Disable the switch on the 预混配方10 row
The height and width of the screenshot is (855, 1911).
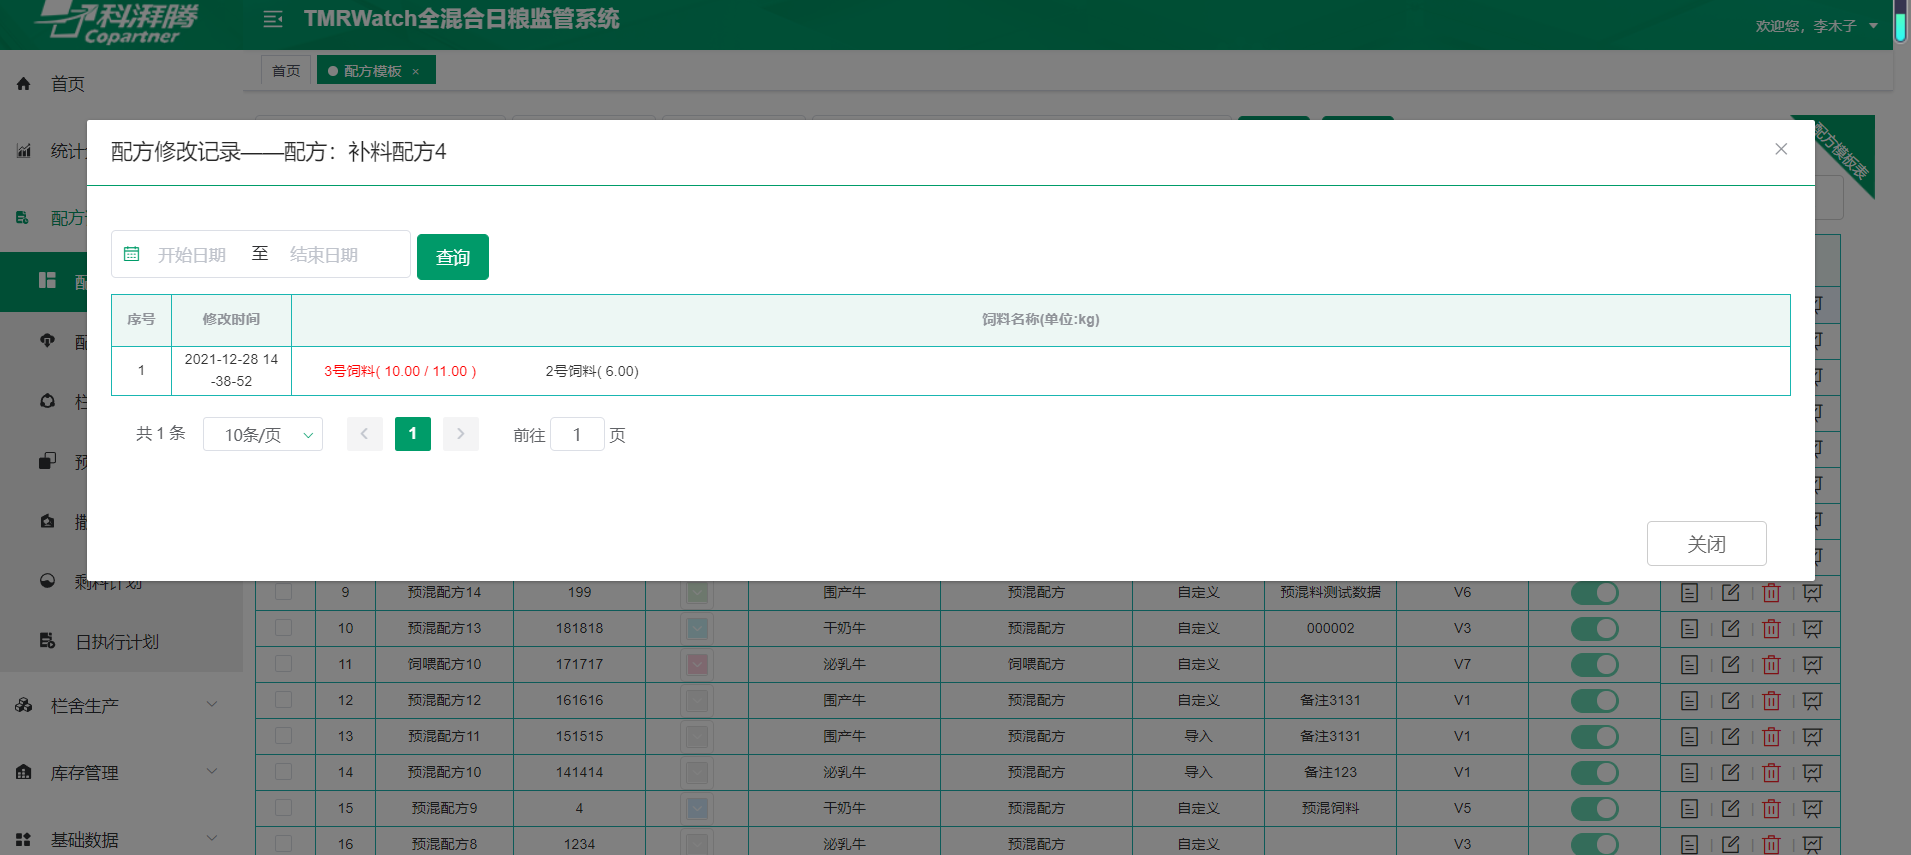coord(1594,773)
